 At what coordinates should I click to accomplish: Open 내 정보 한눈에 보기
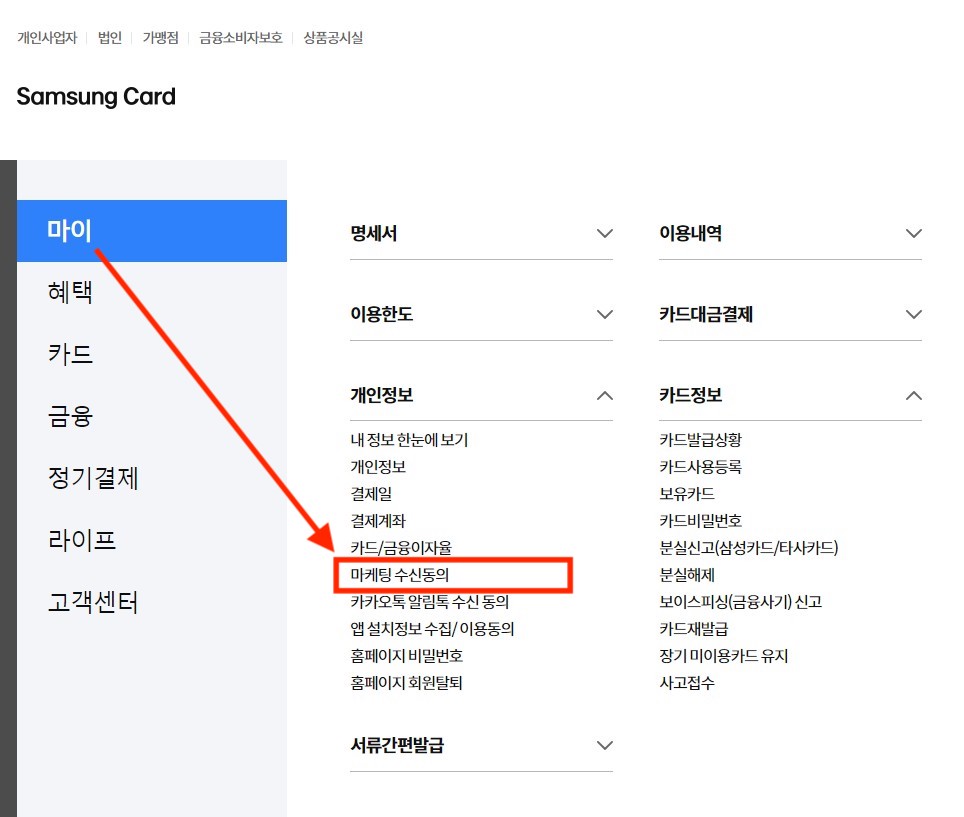coord(409,440)
